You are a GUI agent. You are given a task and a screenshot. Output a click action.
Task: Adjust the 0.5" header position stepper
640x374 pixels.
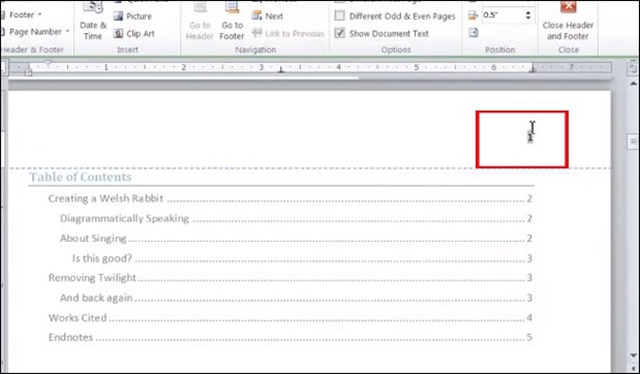click(x=528, y=16)
